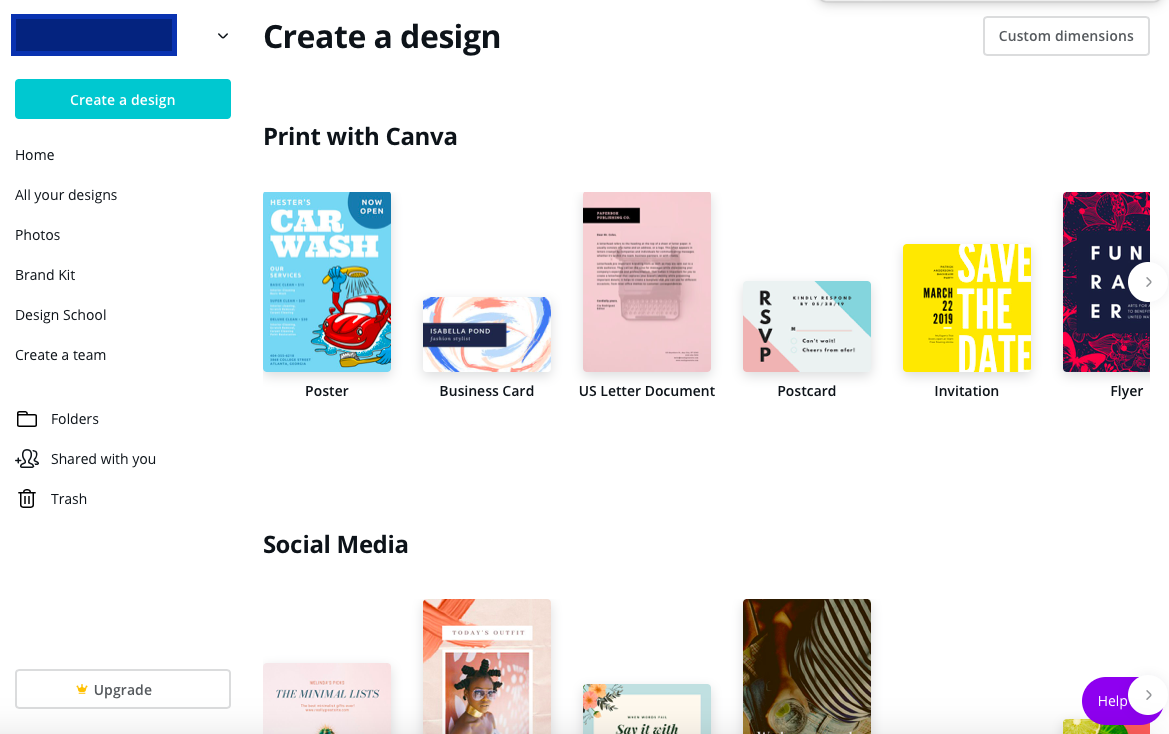This screenshot has width=1169, height=734.
Task: Expand the account dropdown chevron
Action: (222, 36)
